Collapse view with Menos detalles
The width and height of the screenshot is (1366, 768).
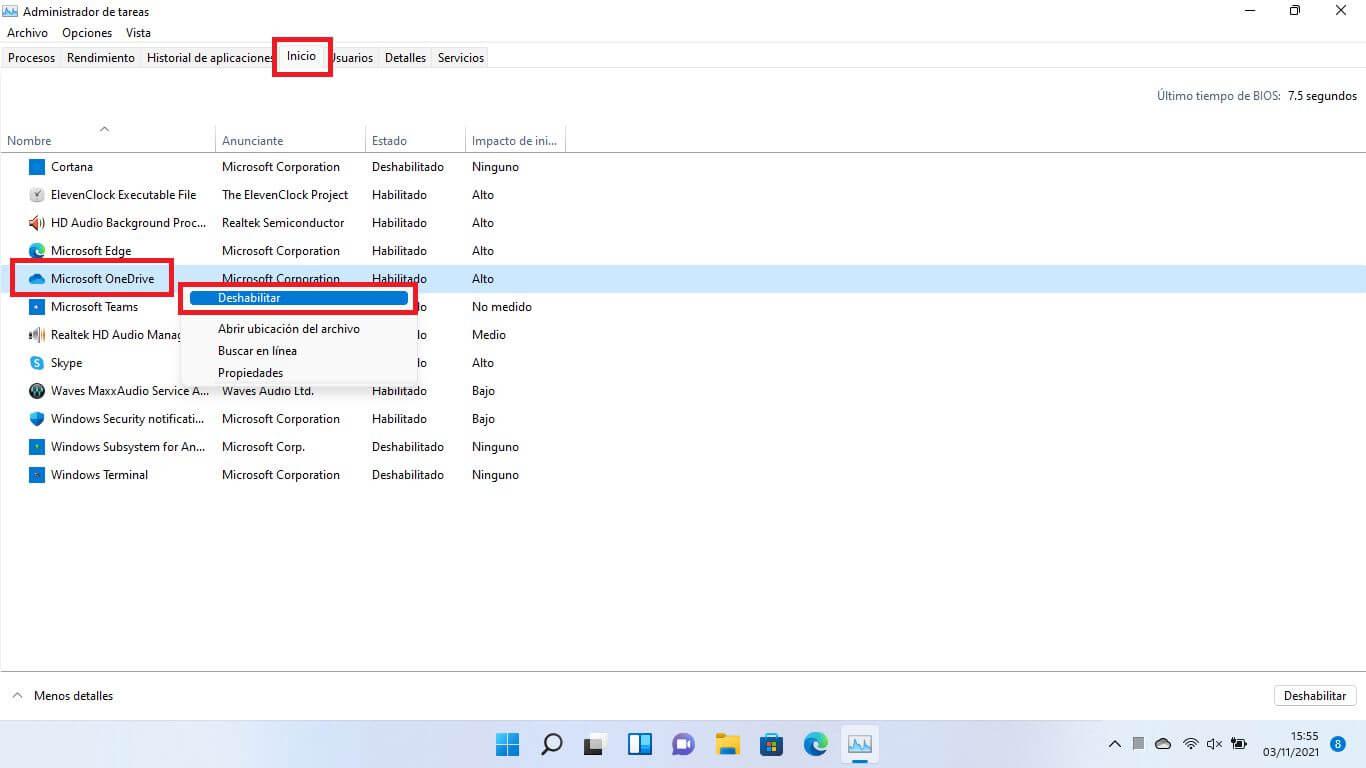[62, 696]
